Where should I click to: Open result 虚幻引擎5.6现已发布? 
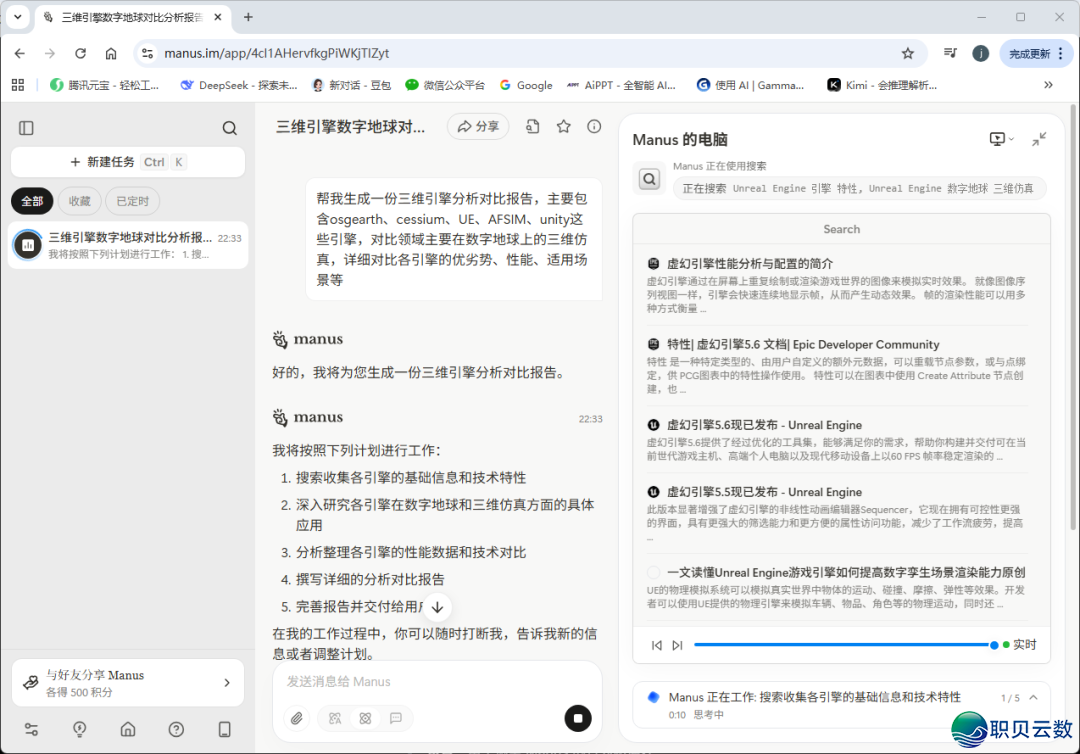pyautogui.click(x=764, y=425)
